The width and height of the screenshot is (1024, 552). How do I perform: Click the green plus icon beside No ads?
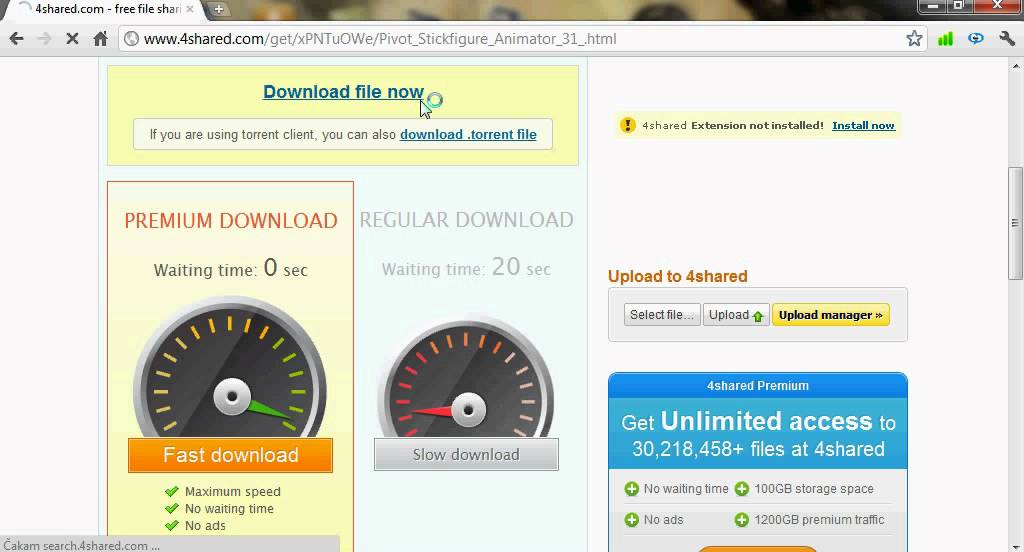point(632,520)
